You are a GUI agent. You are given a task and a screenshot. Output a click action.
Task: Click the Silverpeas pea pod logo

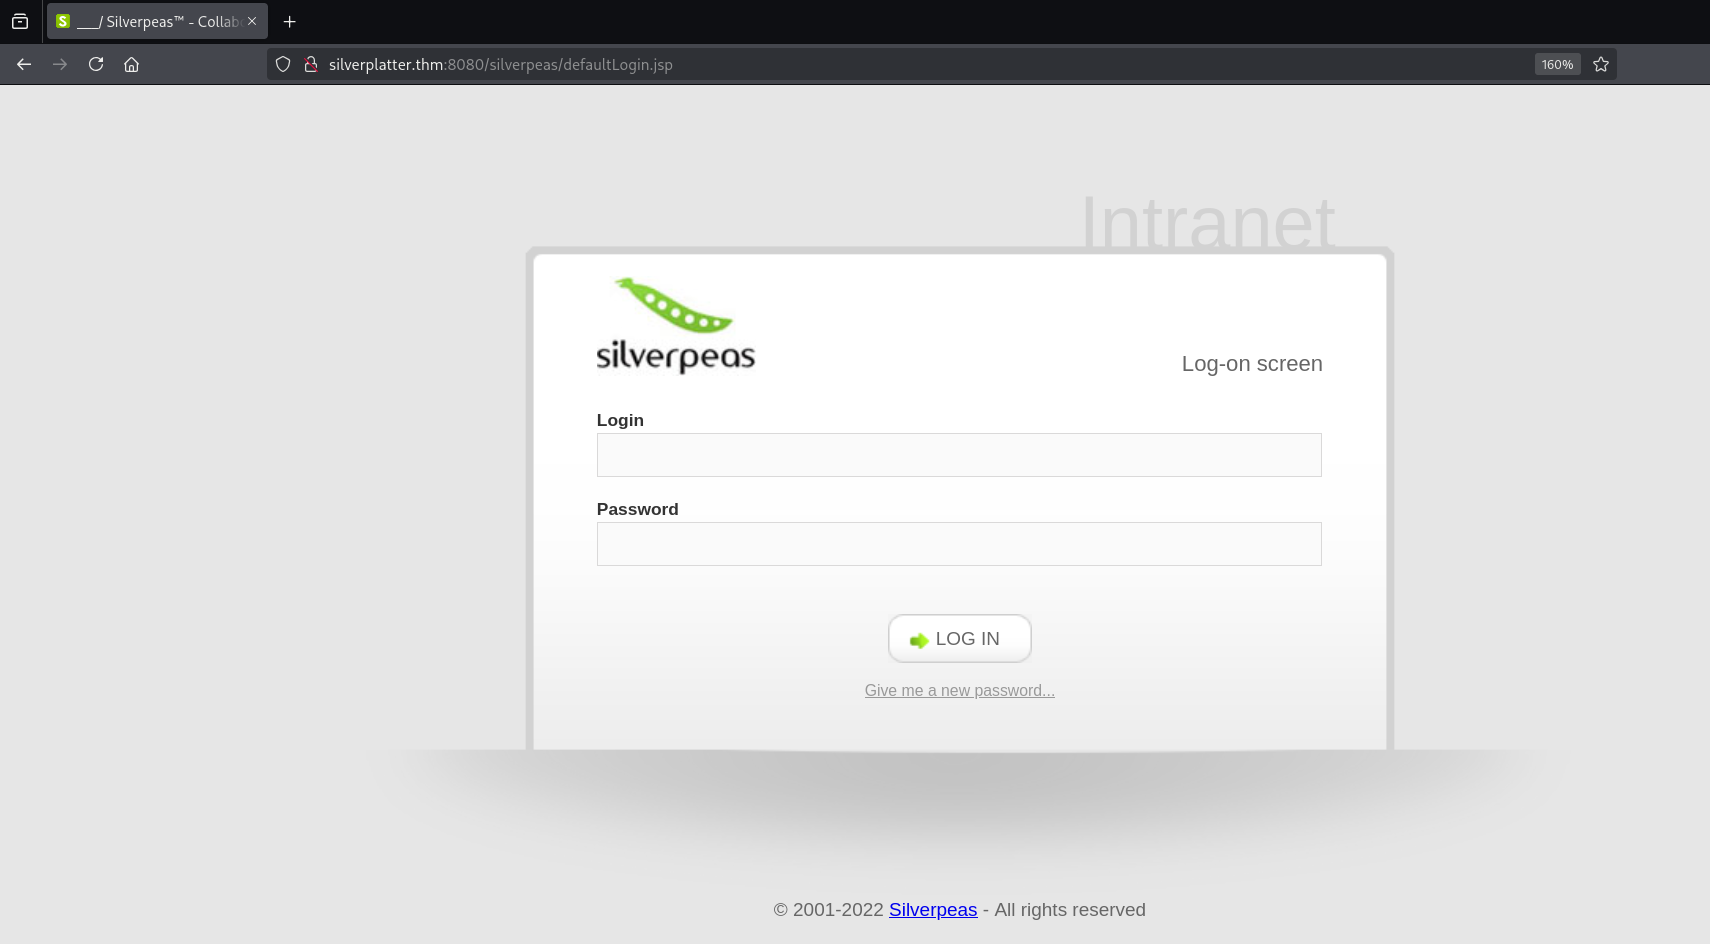coord(676,326)
